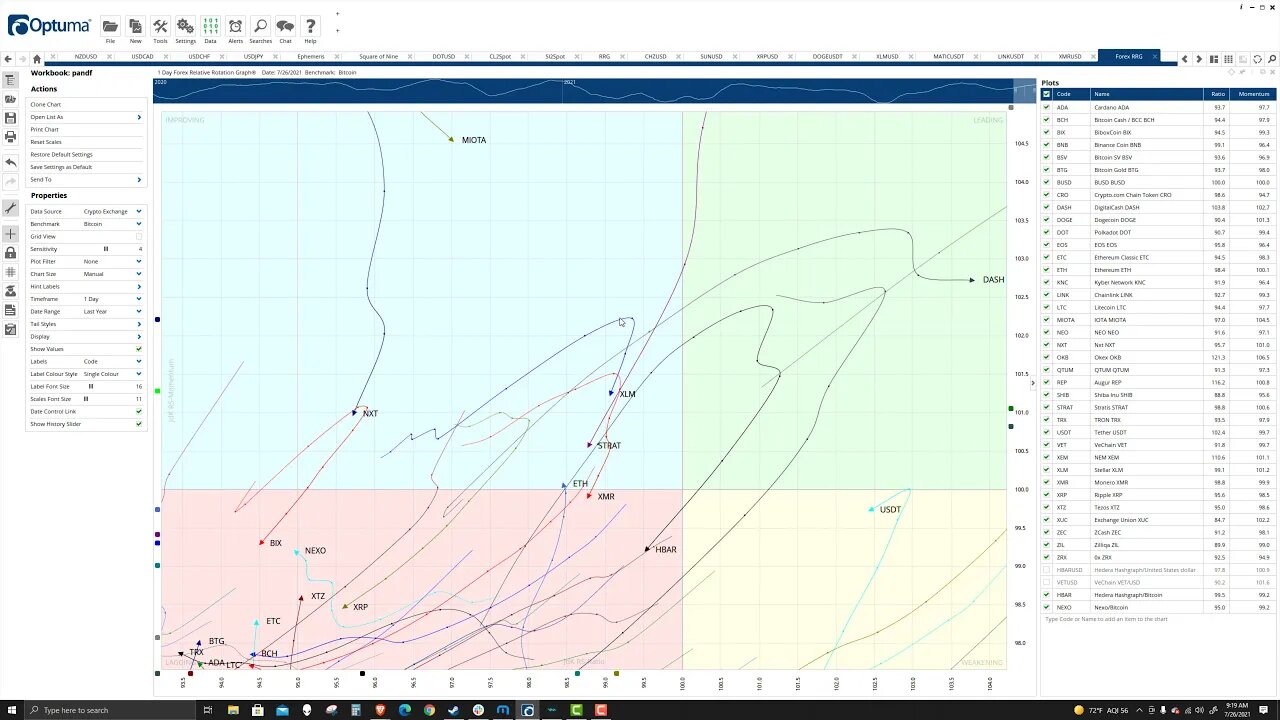1280x720 pixels.
Task: Uncheck the Cardano ADA plot checkbox
Action: click(1047, 107)
